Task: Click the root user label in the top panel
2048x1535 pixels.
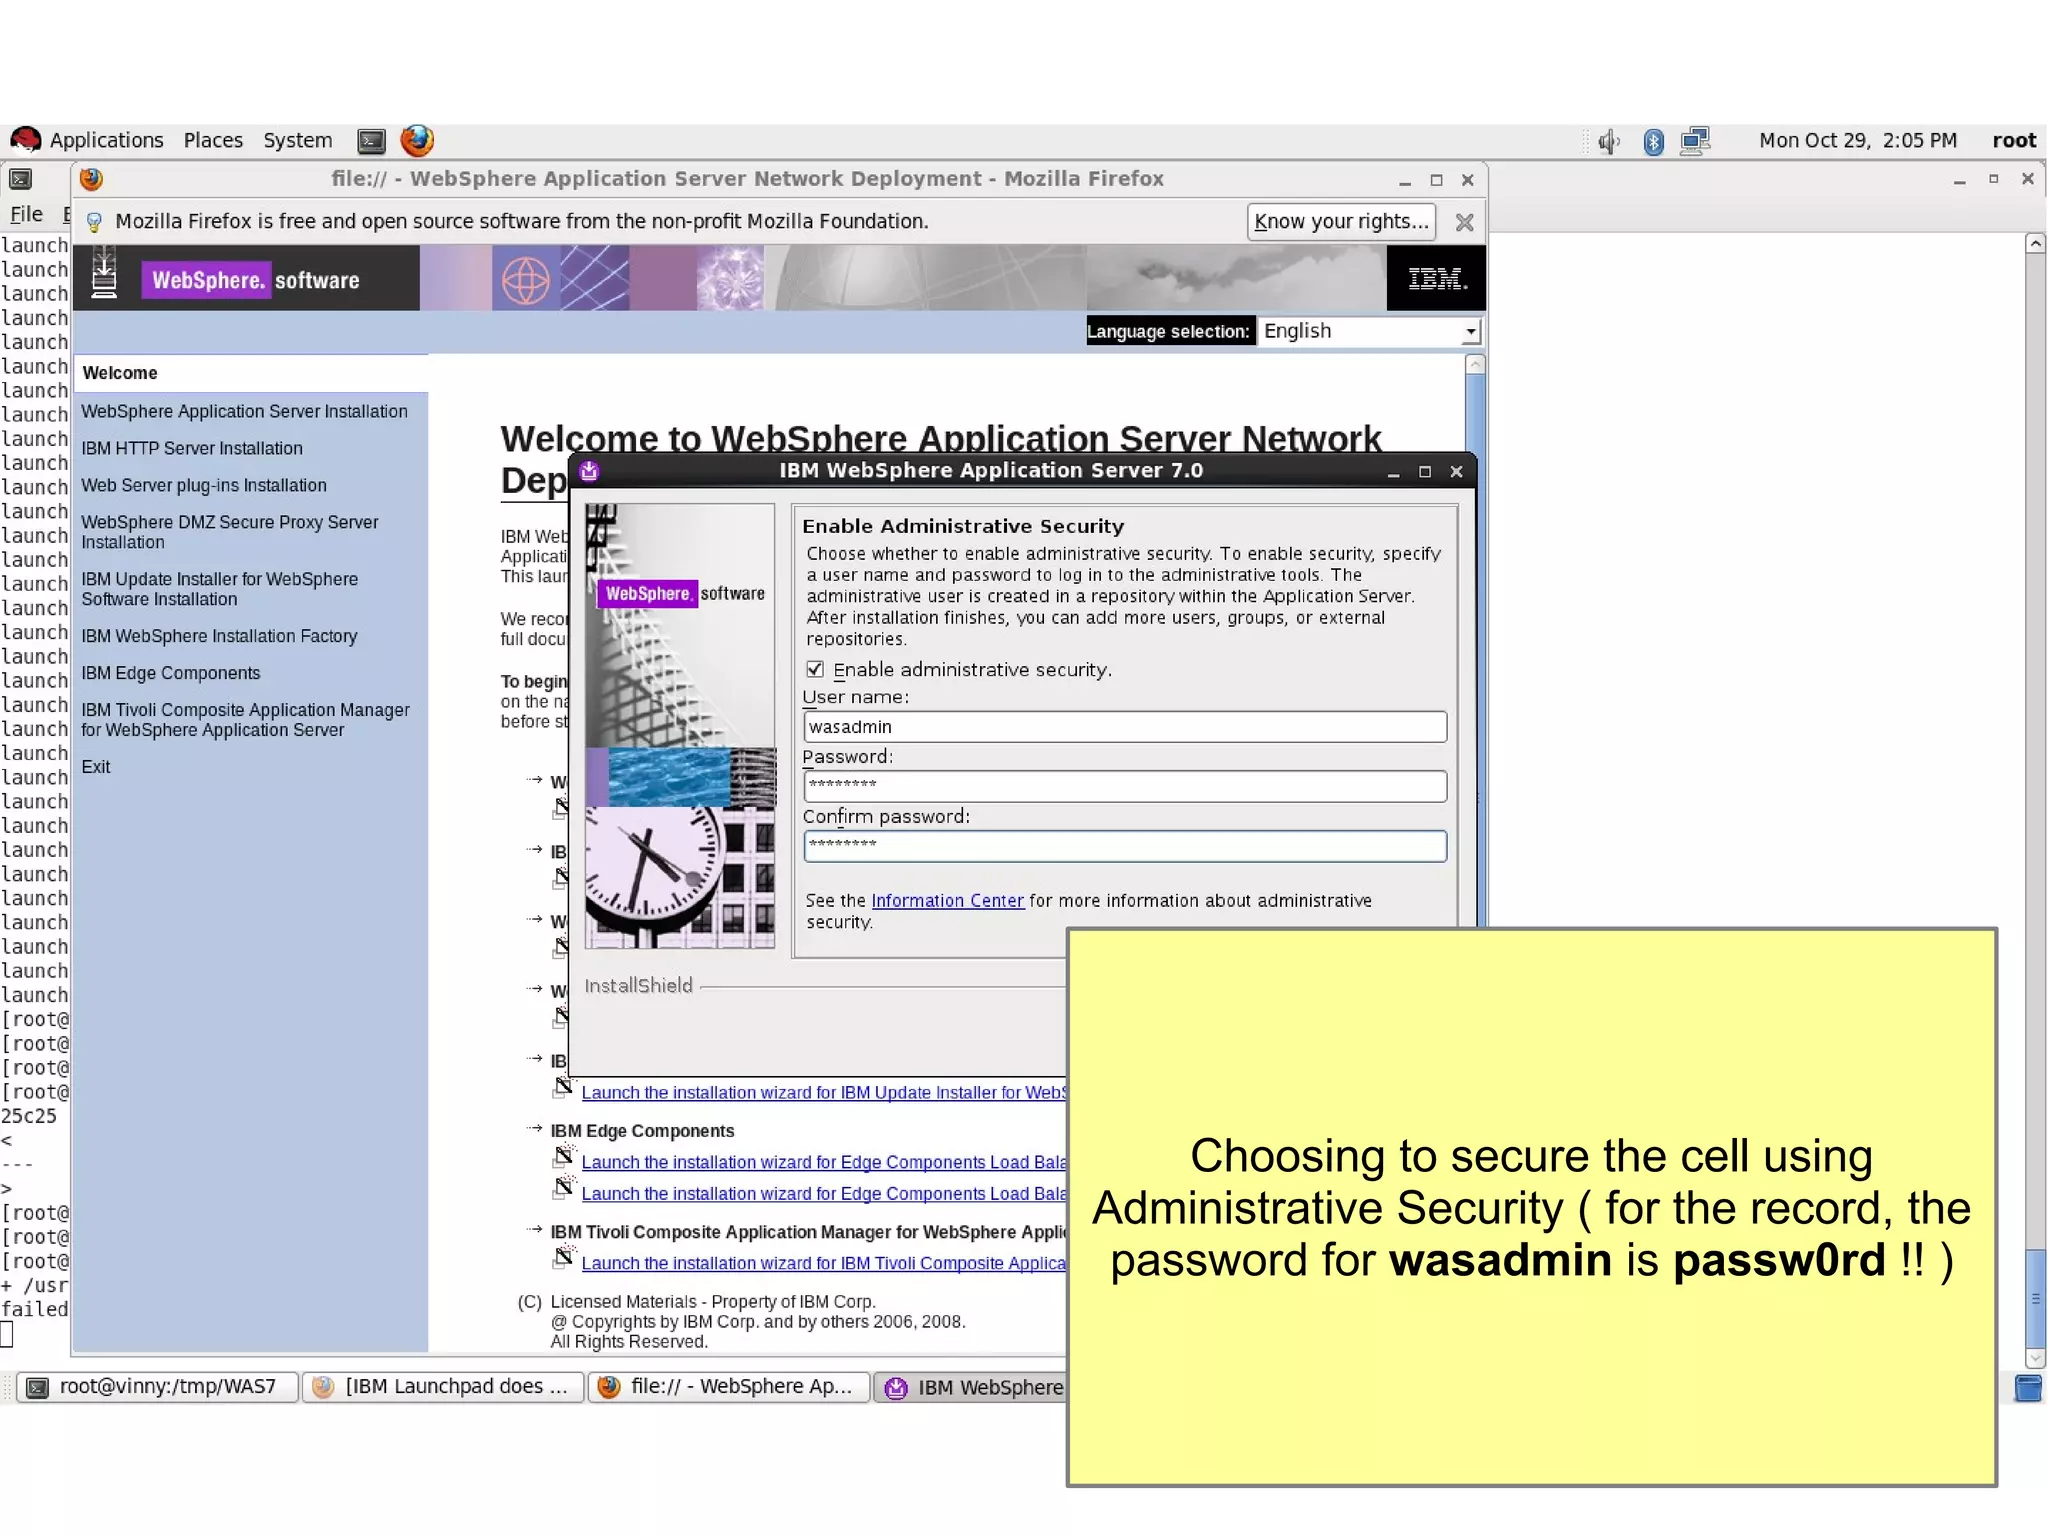Action: 2014,140
